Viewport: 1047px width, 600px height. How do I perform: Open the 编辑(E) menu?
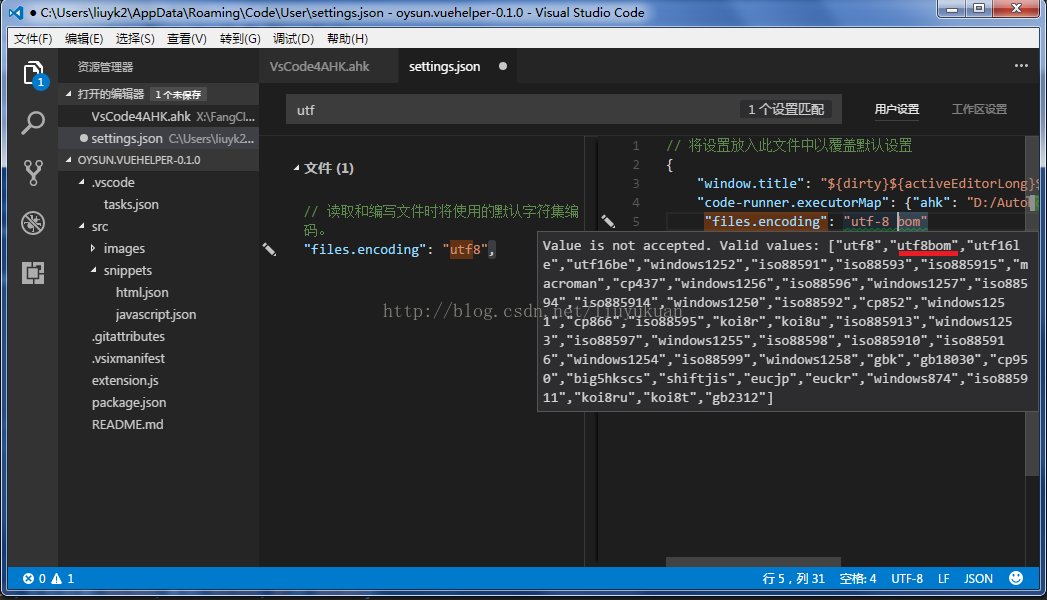(83, 39)
